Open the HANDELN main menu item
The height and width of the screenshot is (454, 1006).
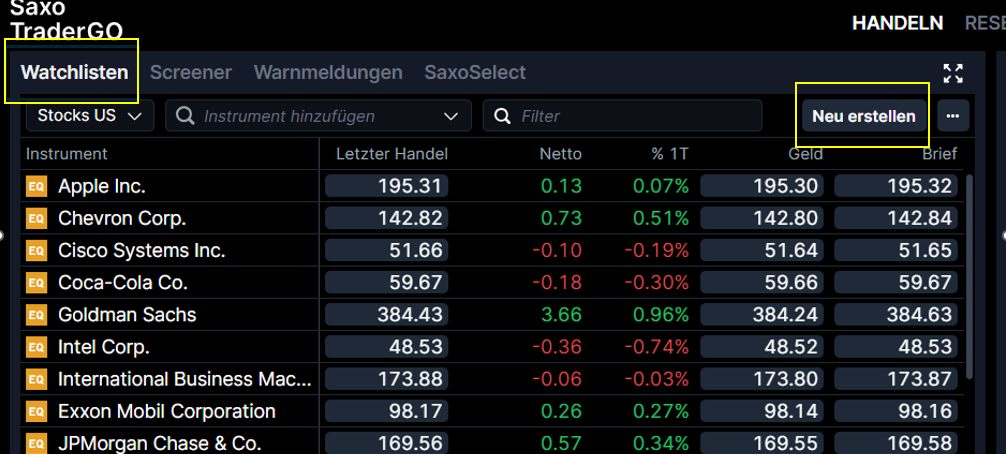tap(897, 23)
